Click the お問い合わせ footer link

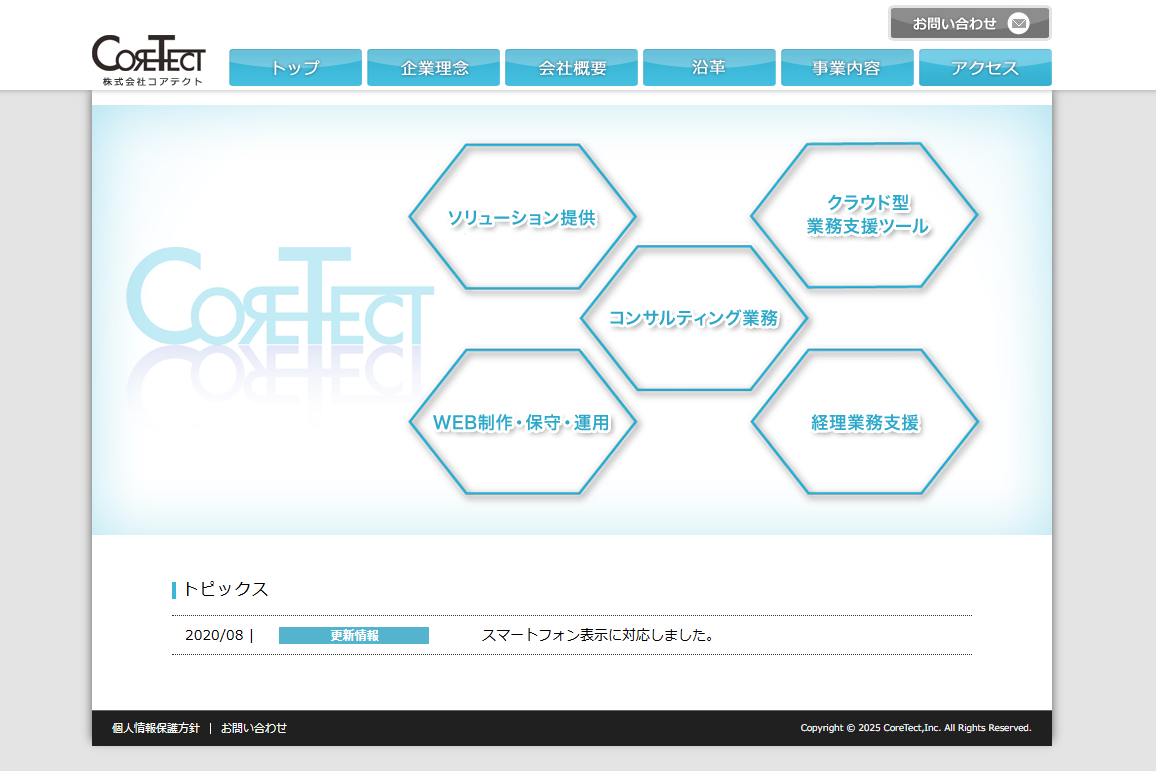[x=252, y=728]
